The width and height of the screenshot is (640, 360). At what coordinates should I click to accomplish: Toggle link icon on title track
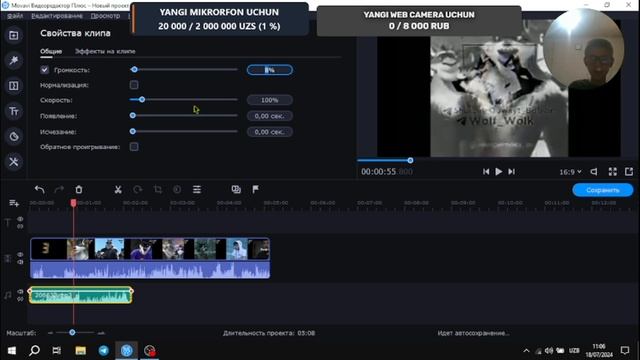(20, 227)
